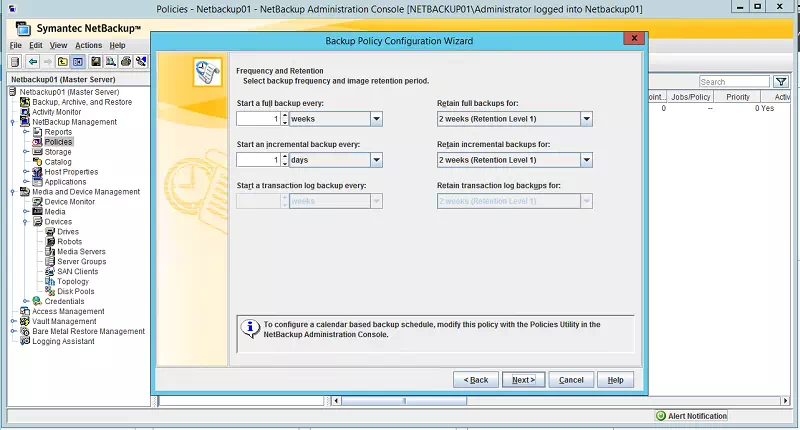Click the Priority column header
This screenshot has width=800, height=430.
click(738, 97)
